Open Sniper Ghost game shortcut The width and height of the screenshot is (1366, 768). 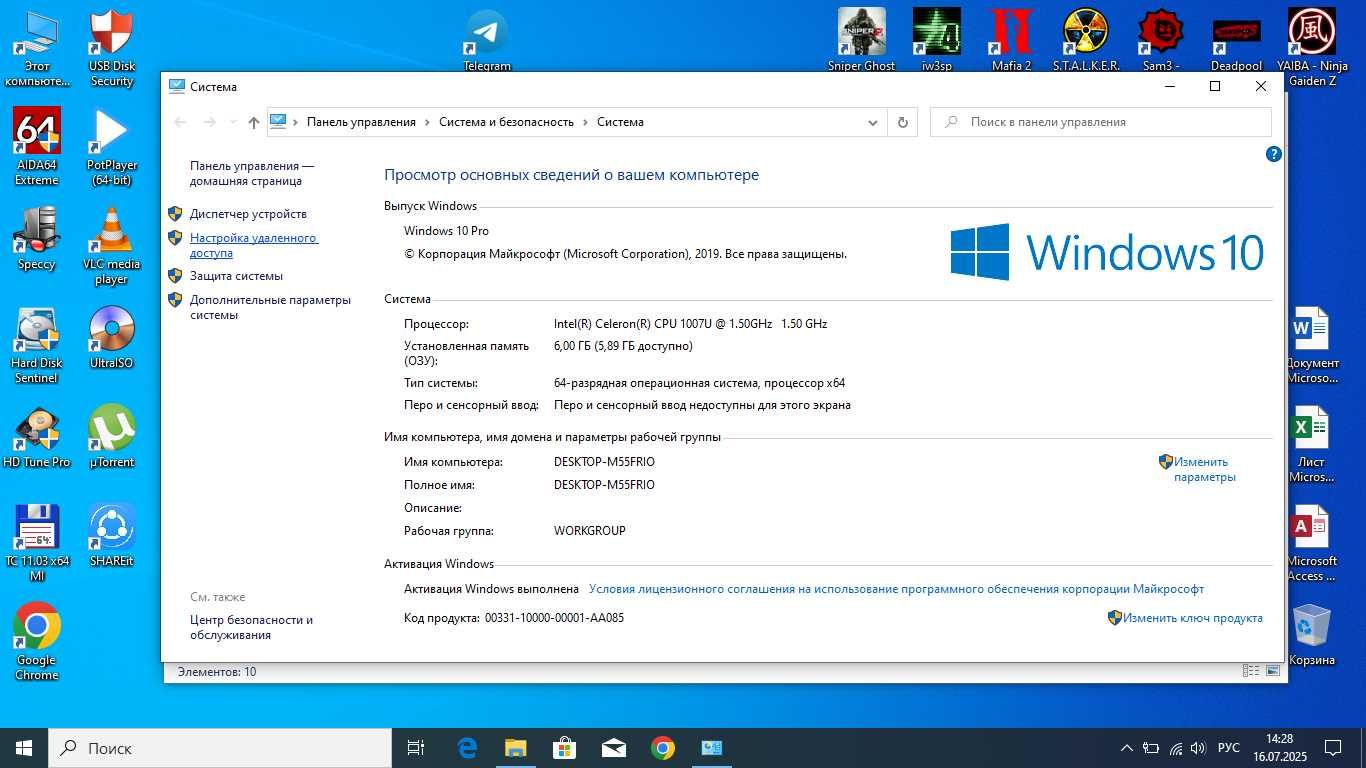point(862,40)
